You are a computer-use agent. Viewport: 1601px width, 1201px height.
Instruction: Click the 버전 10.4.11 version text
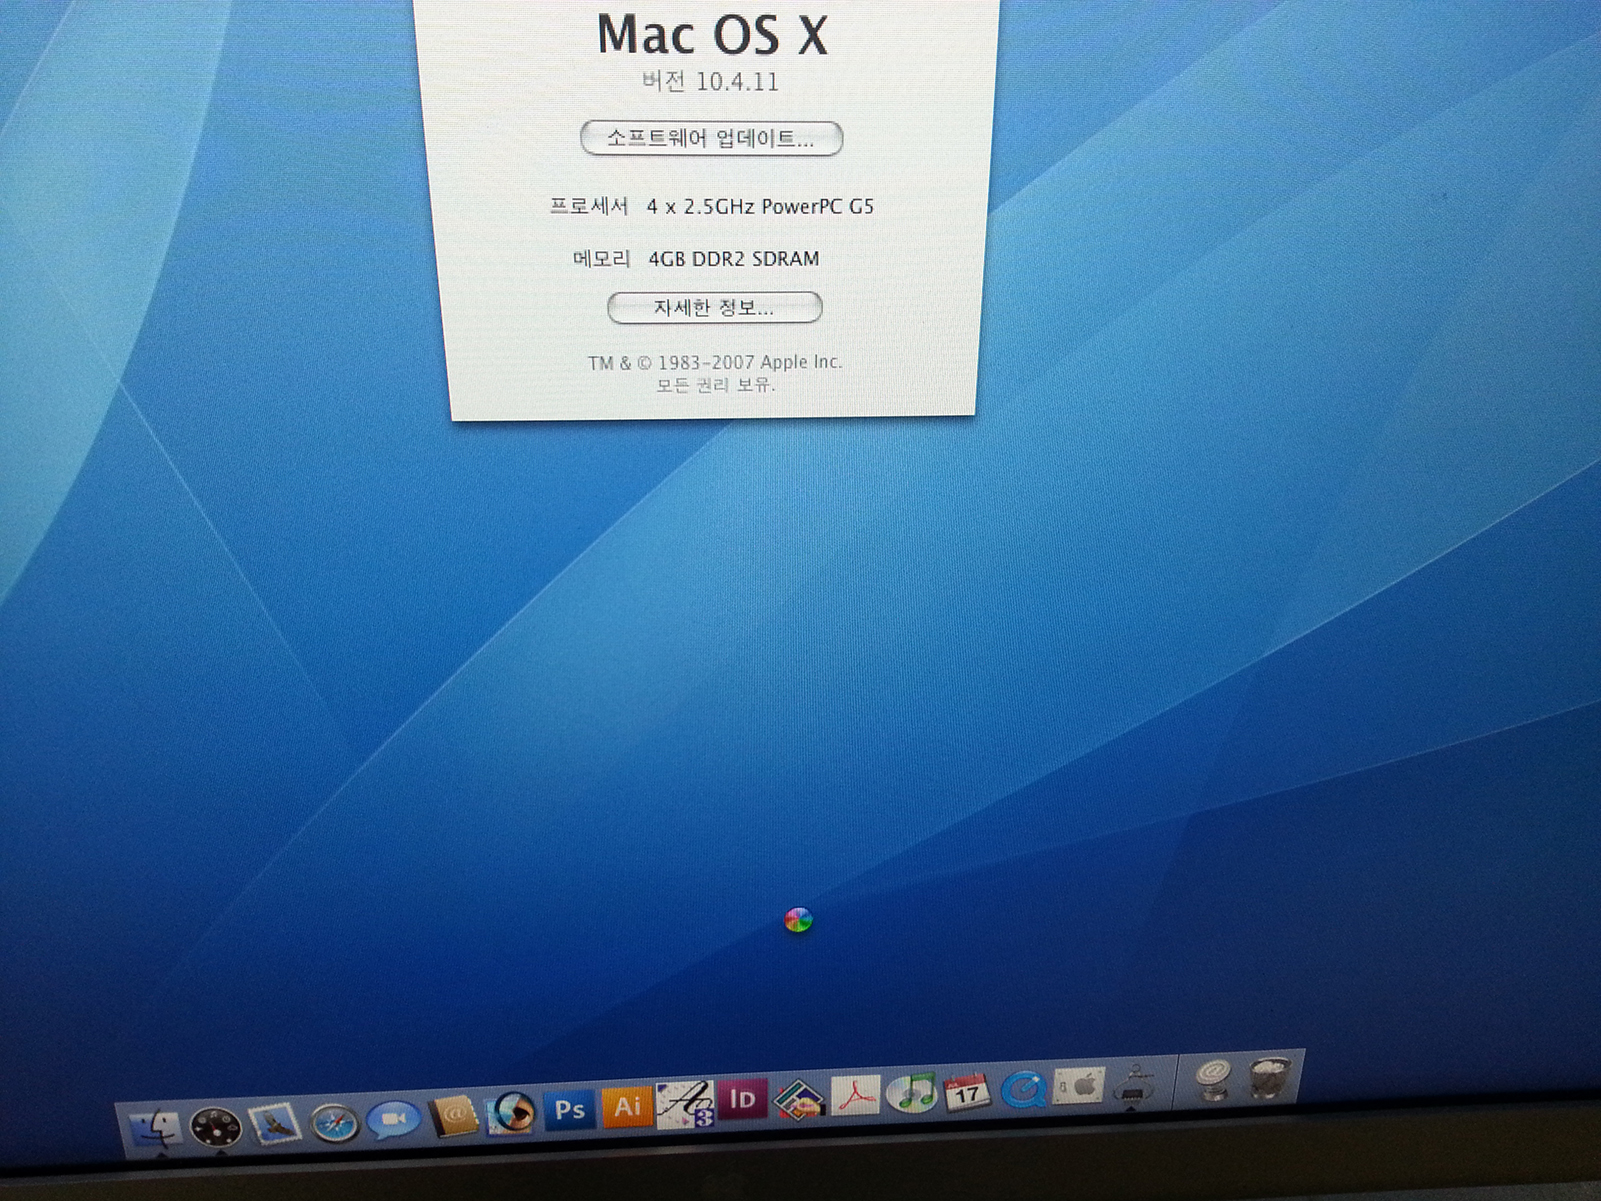click(710, 82)
